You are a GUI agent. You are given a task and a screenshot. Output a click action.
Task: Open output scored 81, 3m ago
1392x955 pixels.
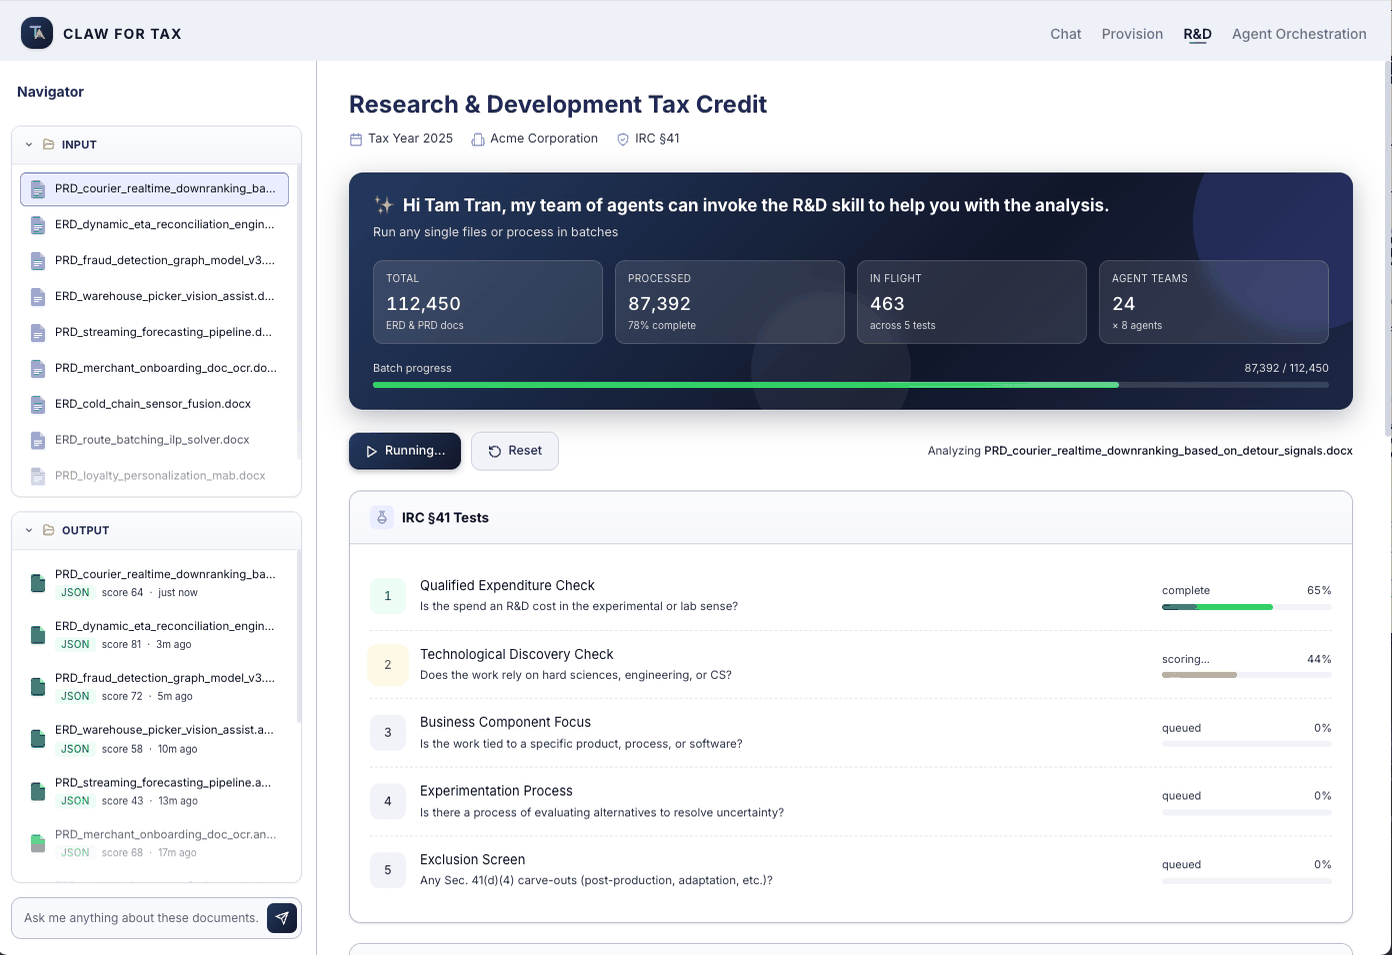click(154, 635)
